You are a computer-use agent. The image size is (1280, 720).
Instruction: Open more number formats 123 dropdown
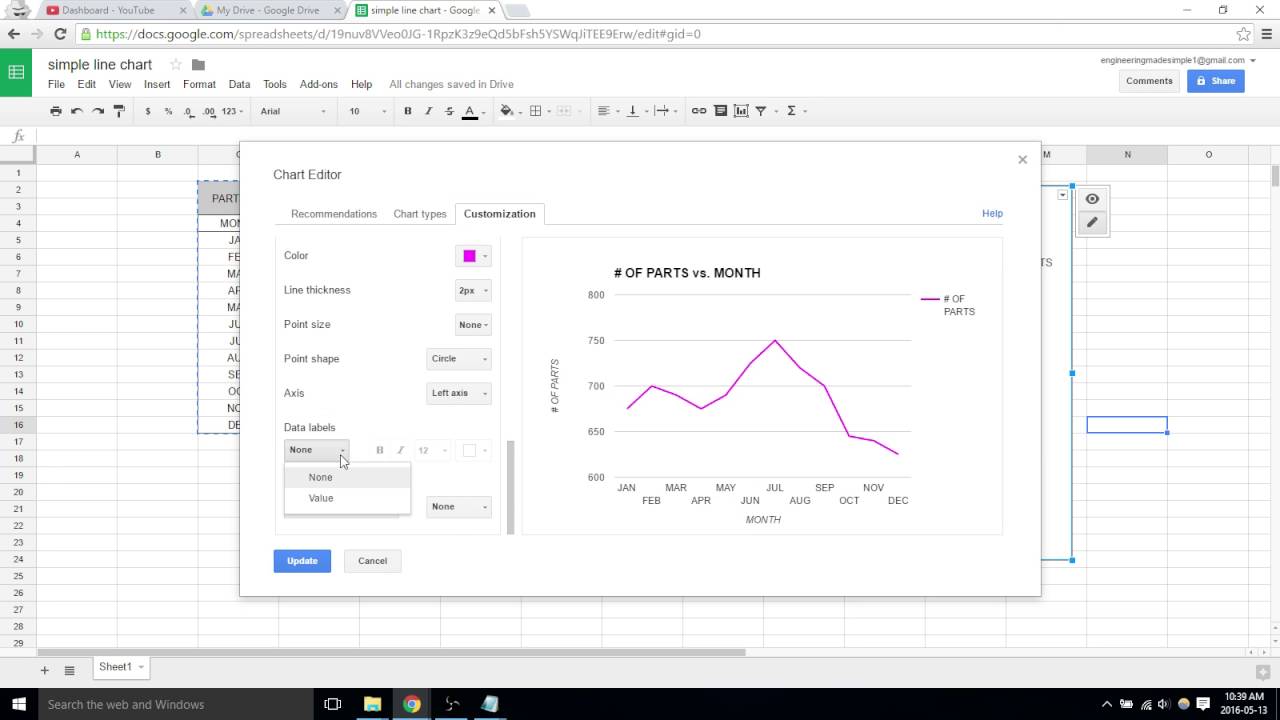[x=232, y=111]
